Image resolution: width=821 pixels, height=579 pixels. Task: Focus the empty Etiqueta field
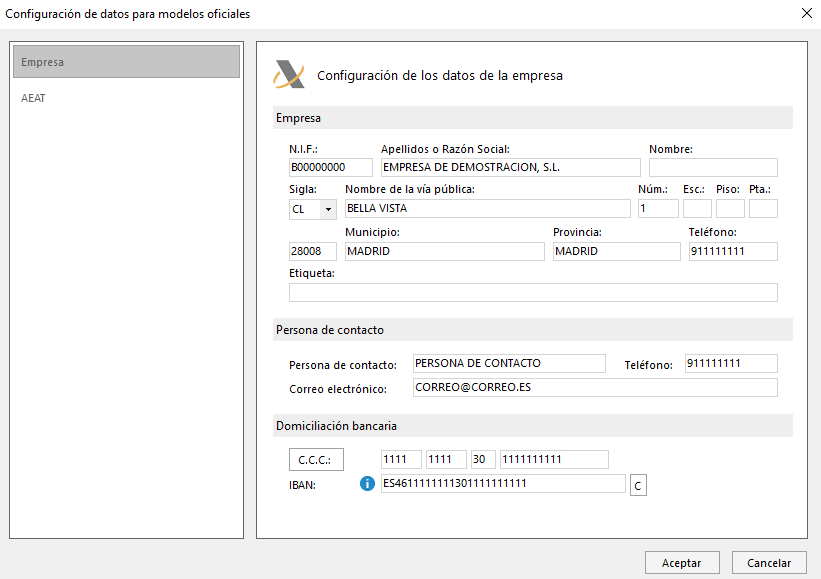532,293
